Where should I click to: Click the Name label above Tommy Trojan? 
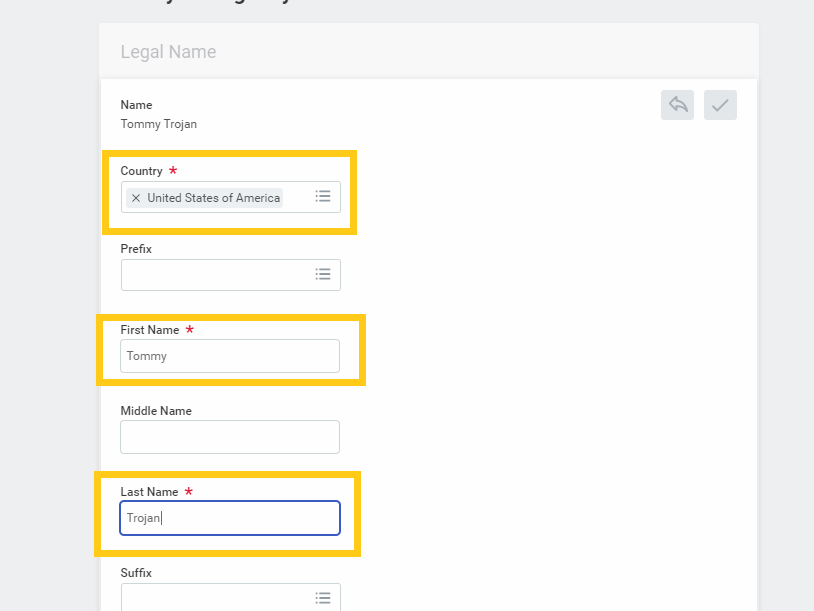click(136, 105)
